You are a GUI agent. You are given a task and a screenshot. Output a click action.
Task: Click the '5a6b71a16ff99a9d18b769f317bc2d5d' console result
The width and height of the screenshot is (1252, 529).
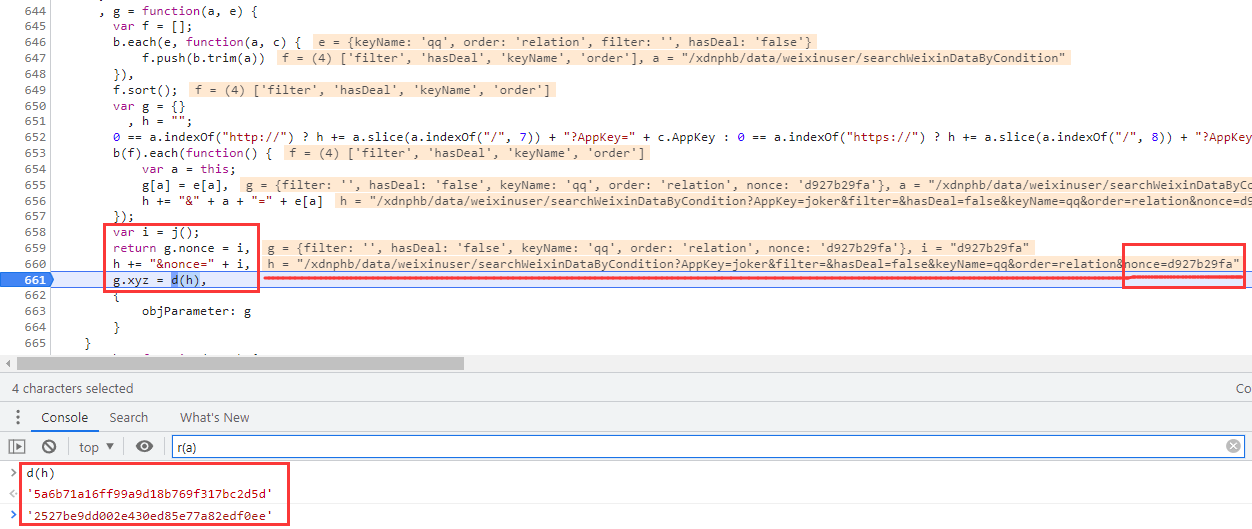click(149, 494)
